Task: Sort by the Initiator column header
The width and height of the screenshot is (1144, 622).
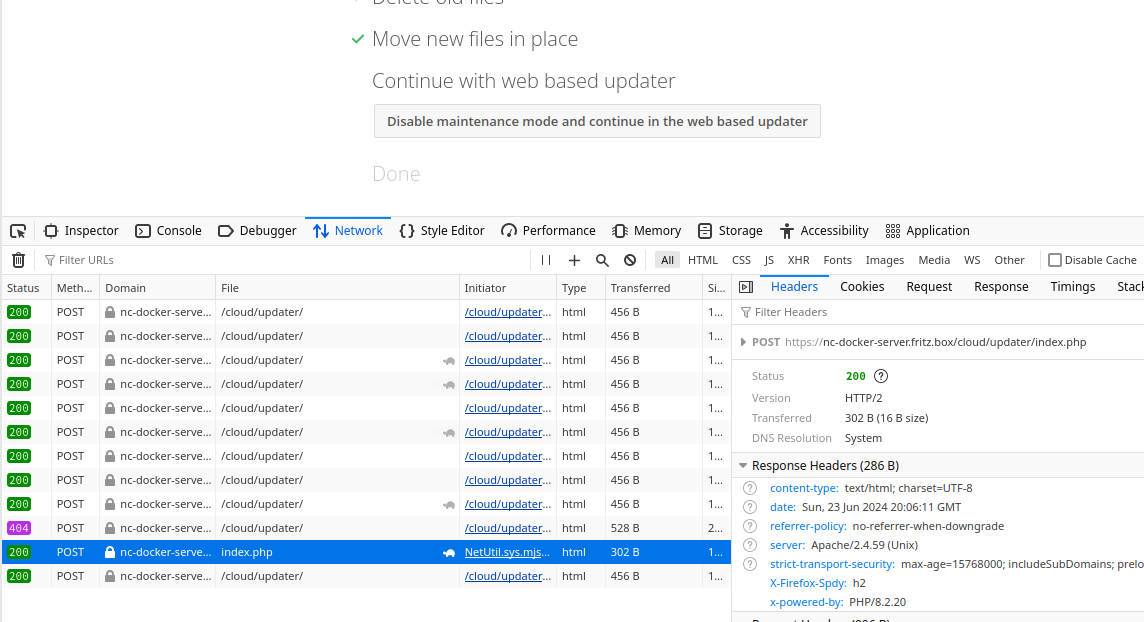Action: click(x=508, y=288)
